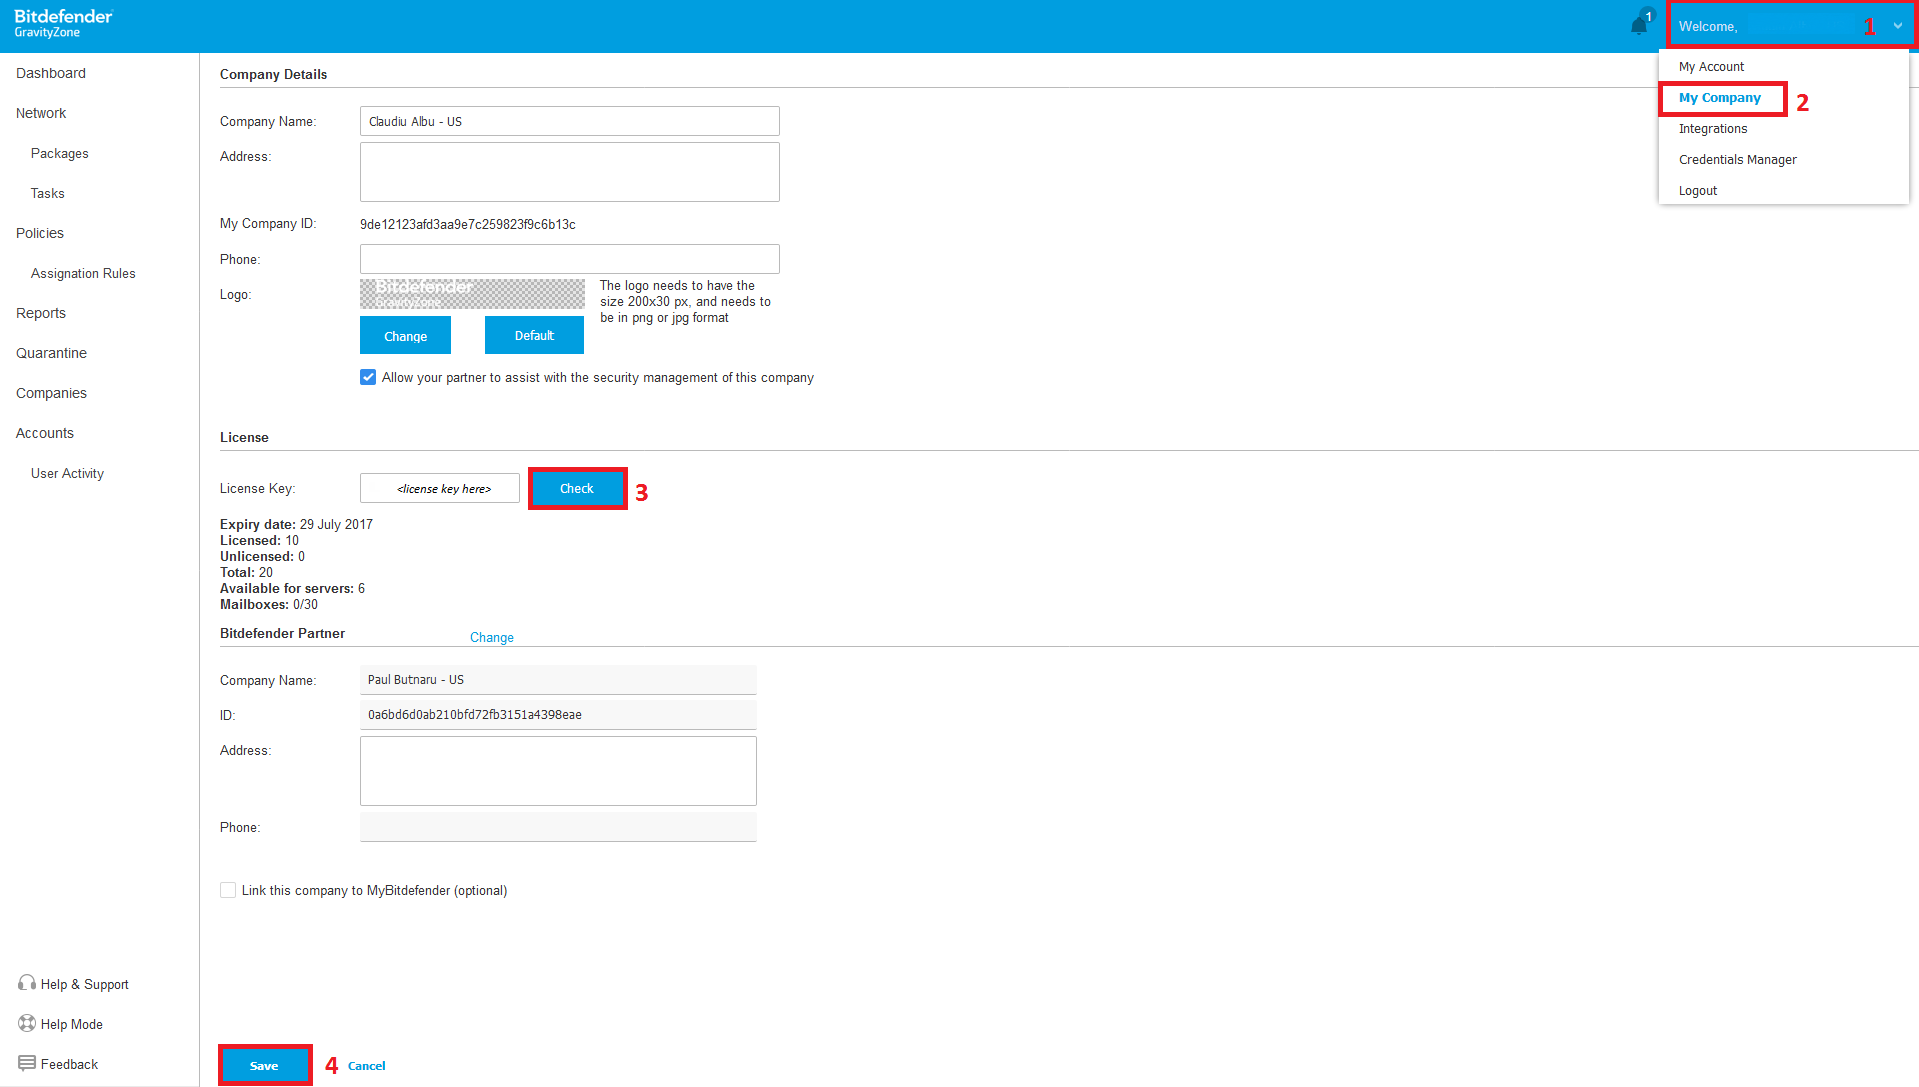Open the Dashboard section in sidebar
The image size is (1919, 1087).
pos(51,73)
